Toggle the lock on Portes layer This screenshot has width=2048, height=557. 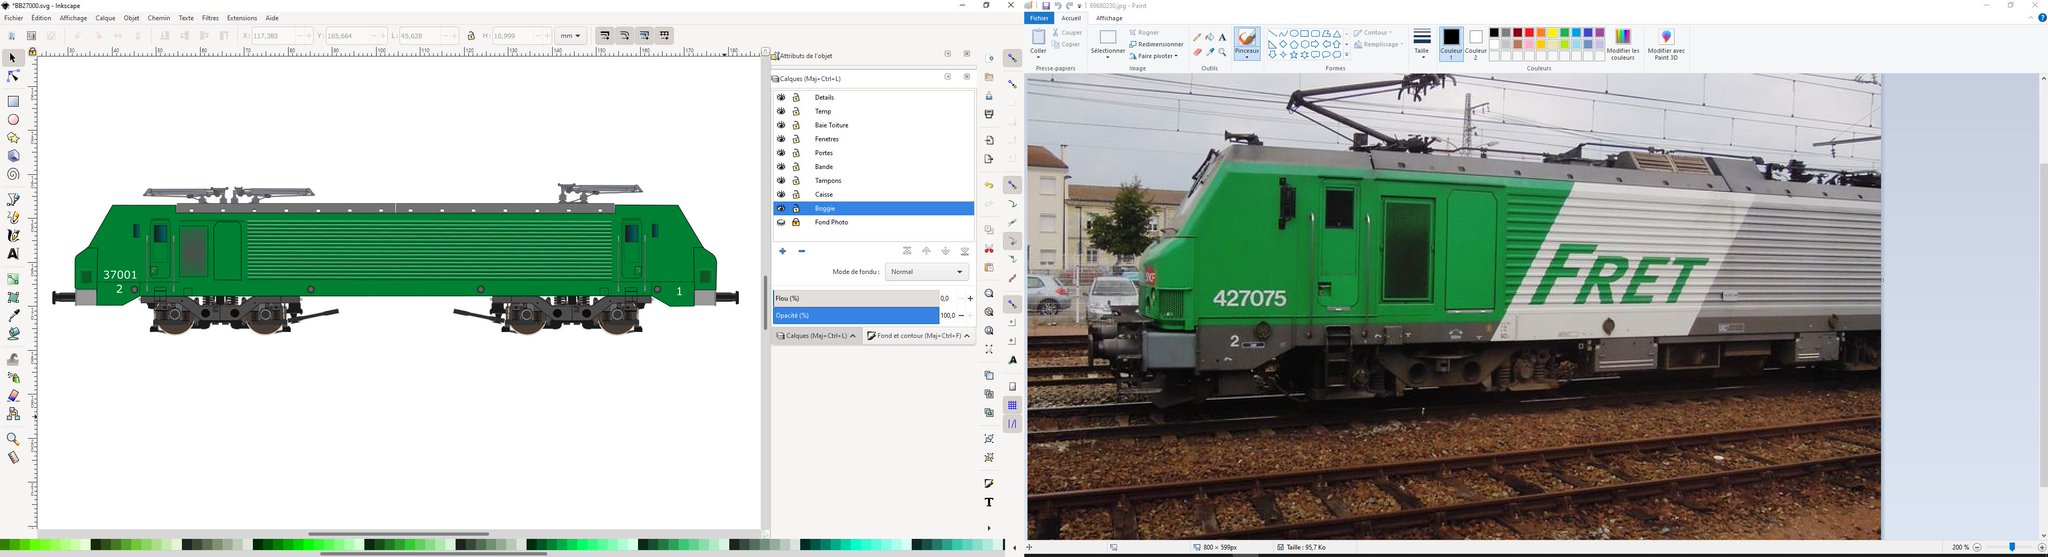click(796, 153)
